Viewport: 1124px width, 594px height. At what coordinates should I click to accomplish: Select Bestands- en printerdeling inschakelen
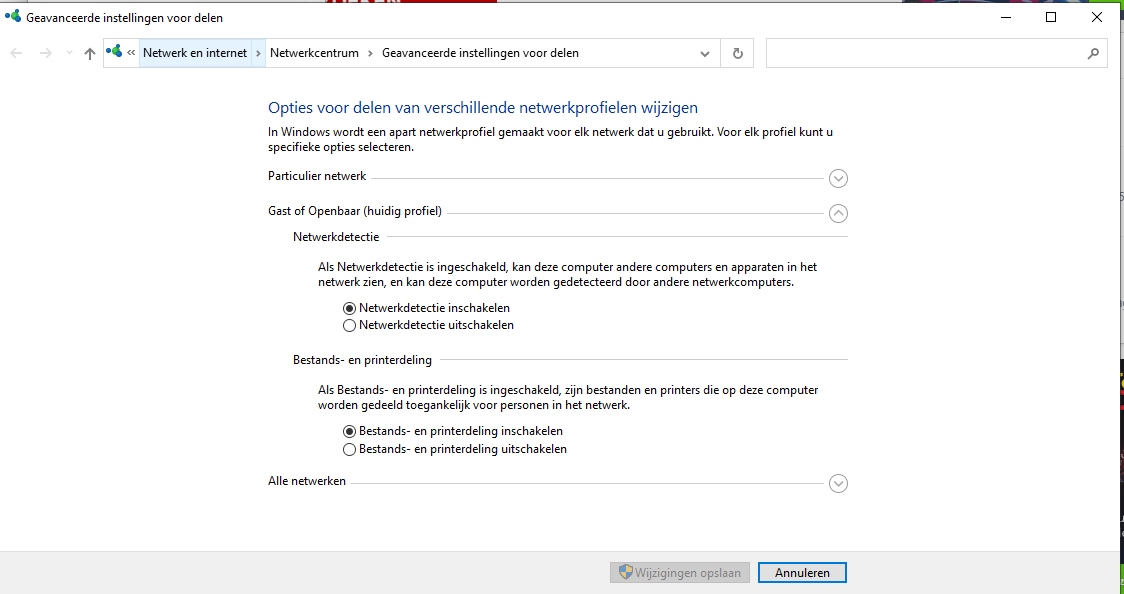(453, 431)
